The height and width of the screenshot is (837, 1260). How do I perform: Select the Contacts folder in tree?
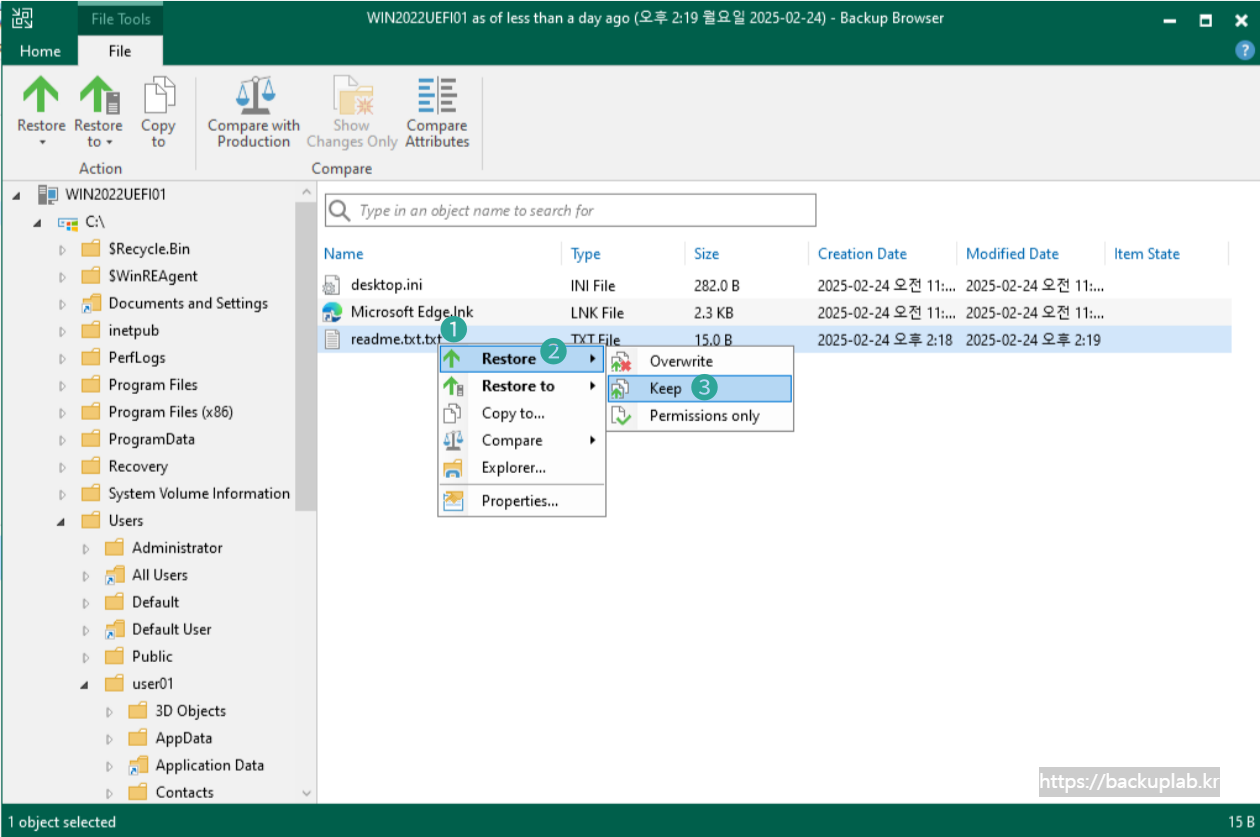coord(184,793)
